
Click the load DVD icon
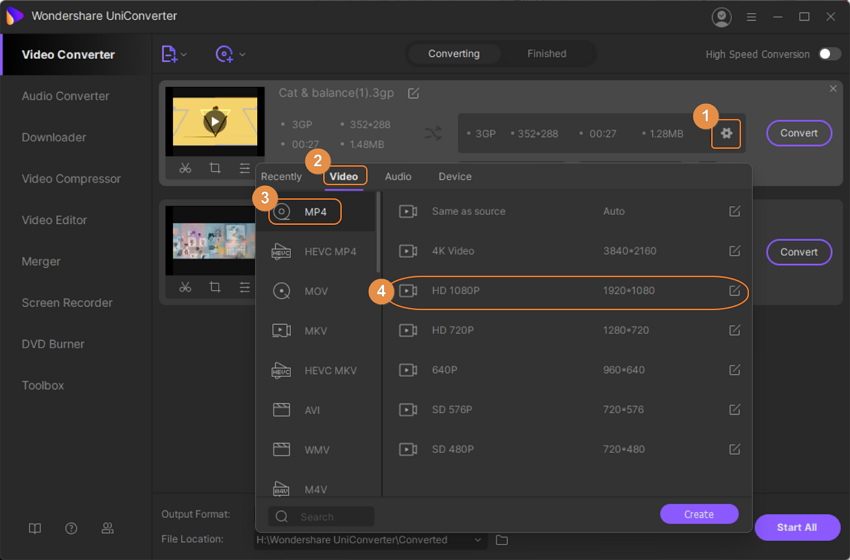click(x=224, y=54)
